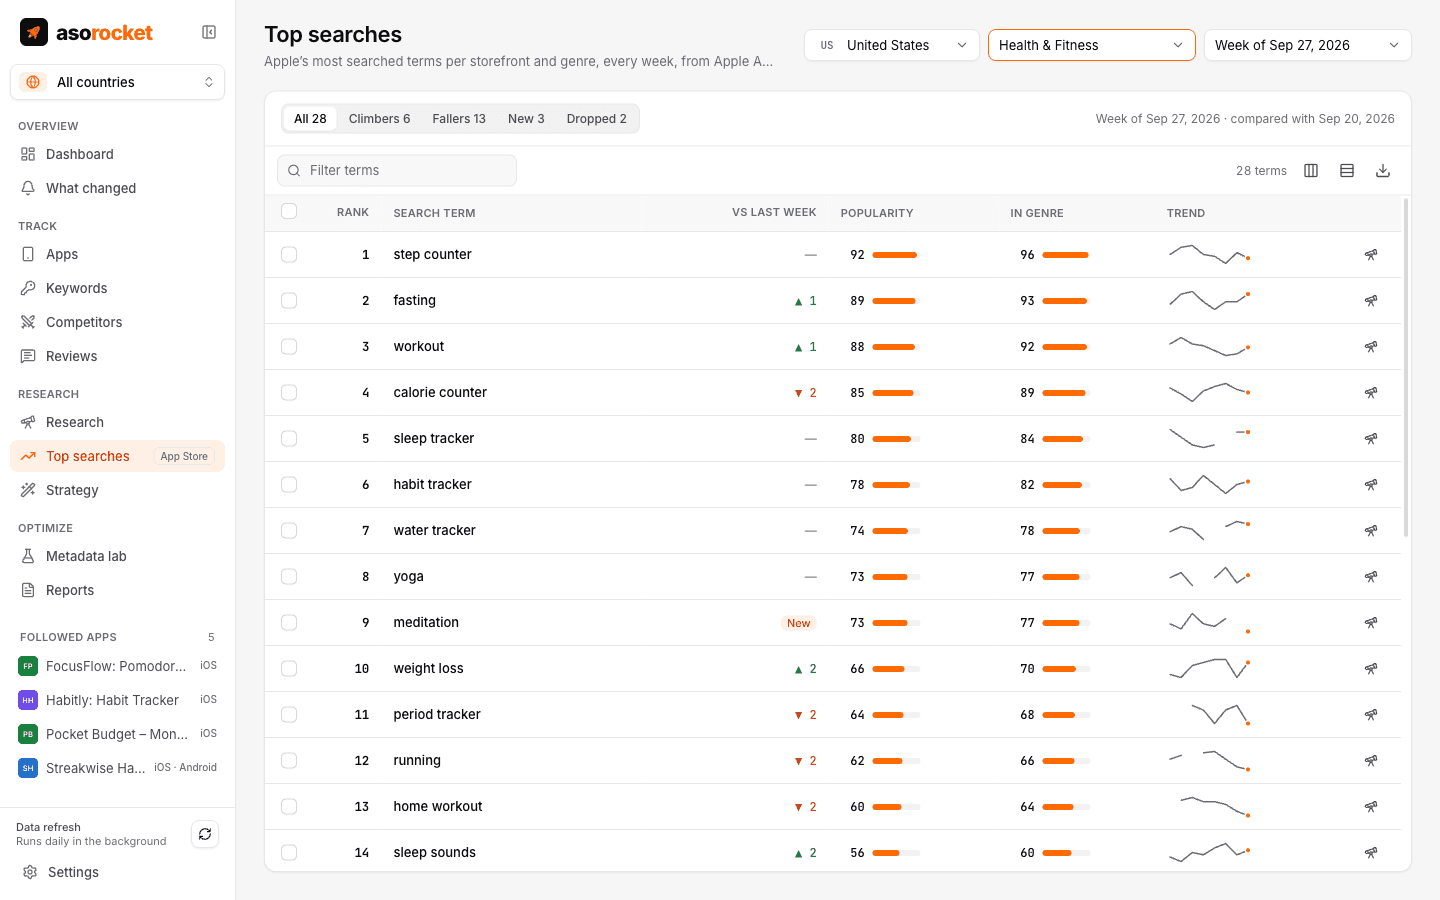1440x900 pixels.
Task: Click the asorocket logo
Action: point(87,32)
